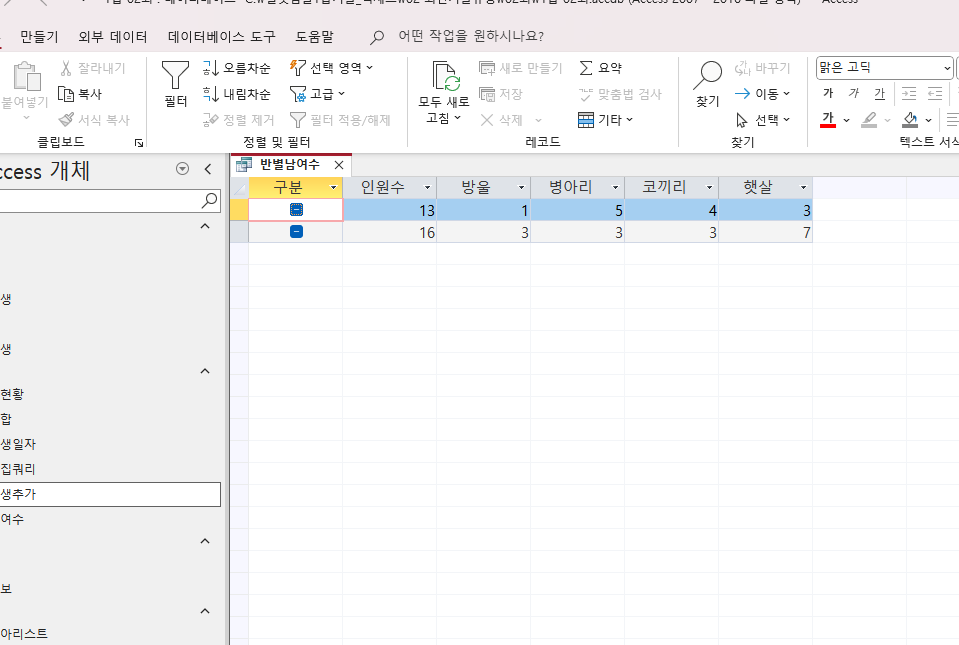Toggle the 구분 checkbox in the first row
The height and width of the screenshot is (645, 959).
pyautogui.click(x=296, y=210)
